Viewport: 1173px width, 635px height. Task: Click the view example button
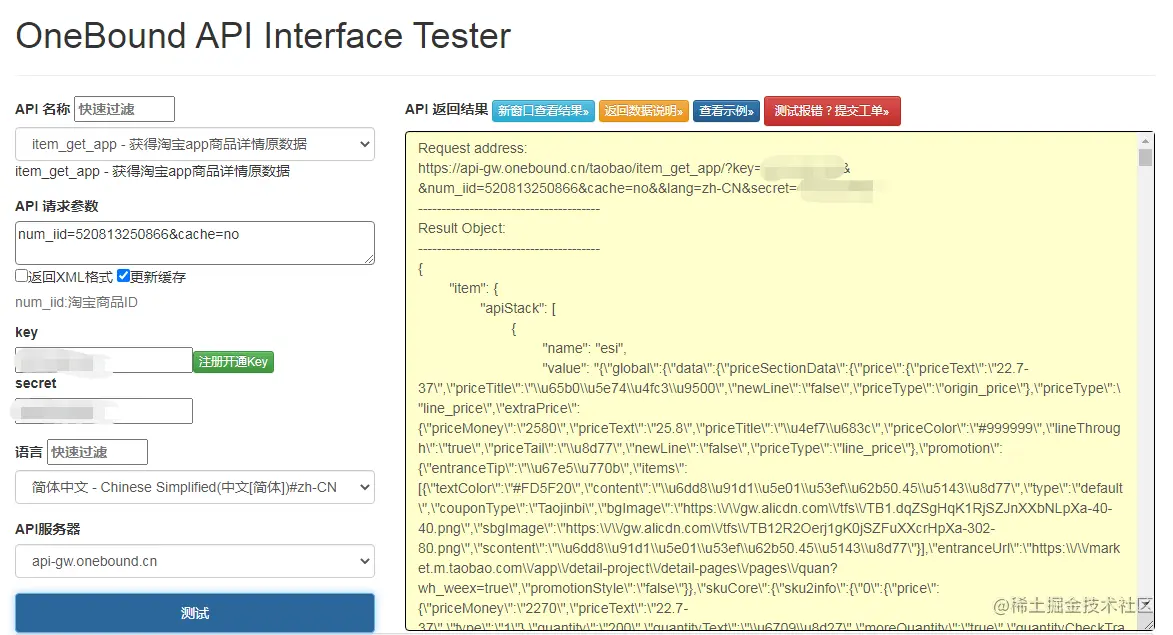[726, 111]
